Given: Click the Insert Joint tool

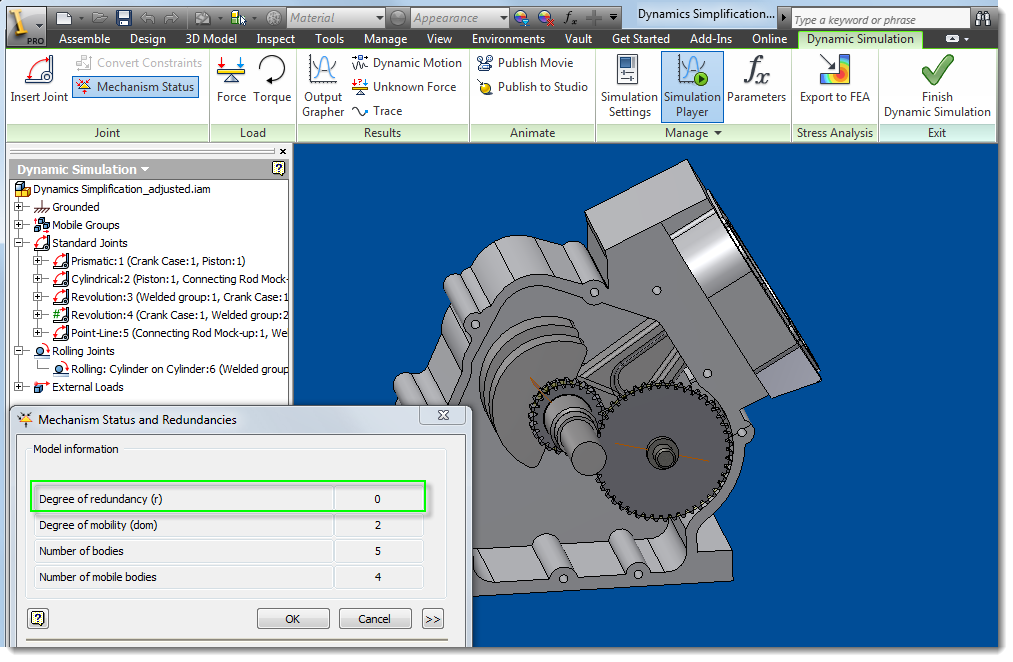Looking at the screenshot, I should point(39,79).
